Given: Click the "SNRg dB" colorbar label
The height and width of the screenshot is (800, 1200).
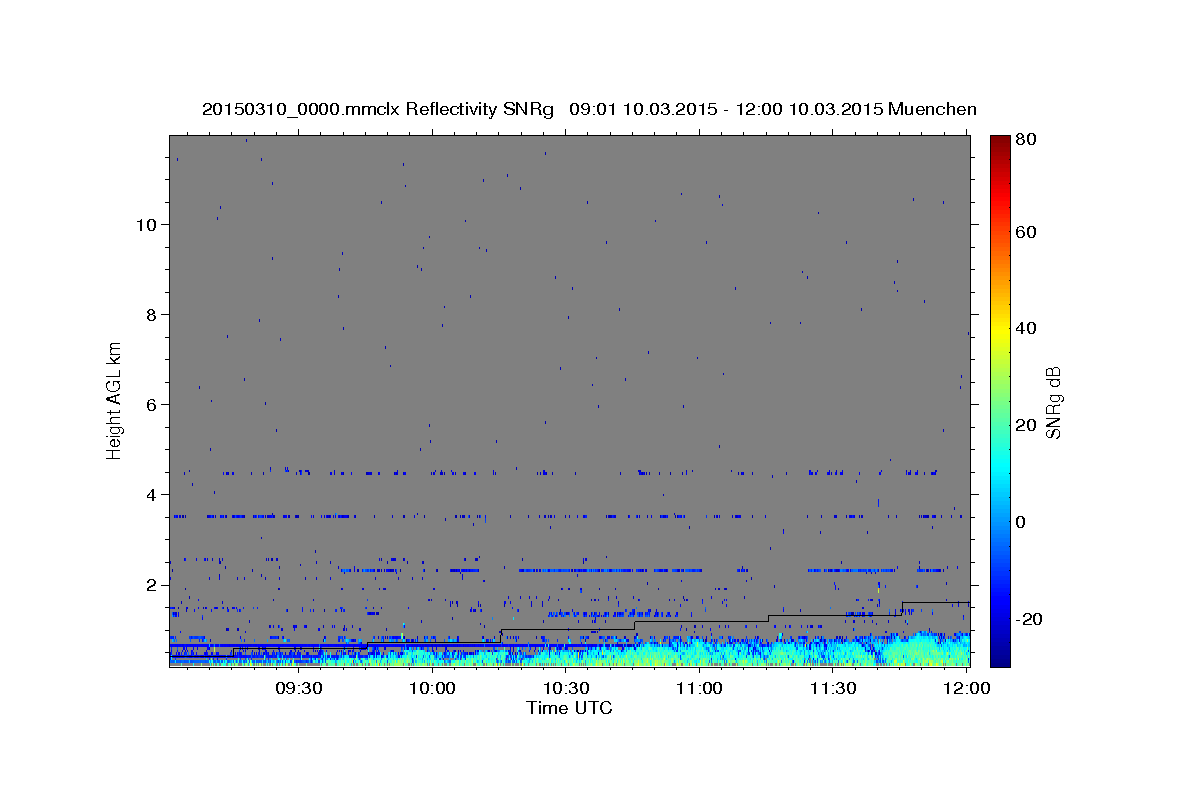Looking at the screenshot, I should tap(1053, 402).
